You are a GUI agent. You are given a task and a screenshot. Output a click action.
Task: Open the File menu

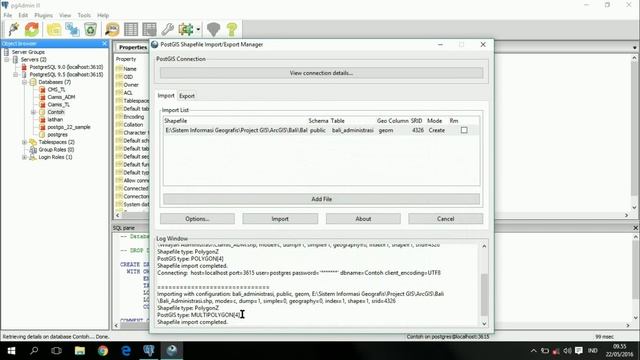click(x=8, y=15)
